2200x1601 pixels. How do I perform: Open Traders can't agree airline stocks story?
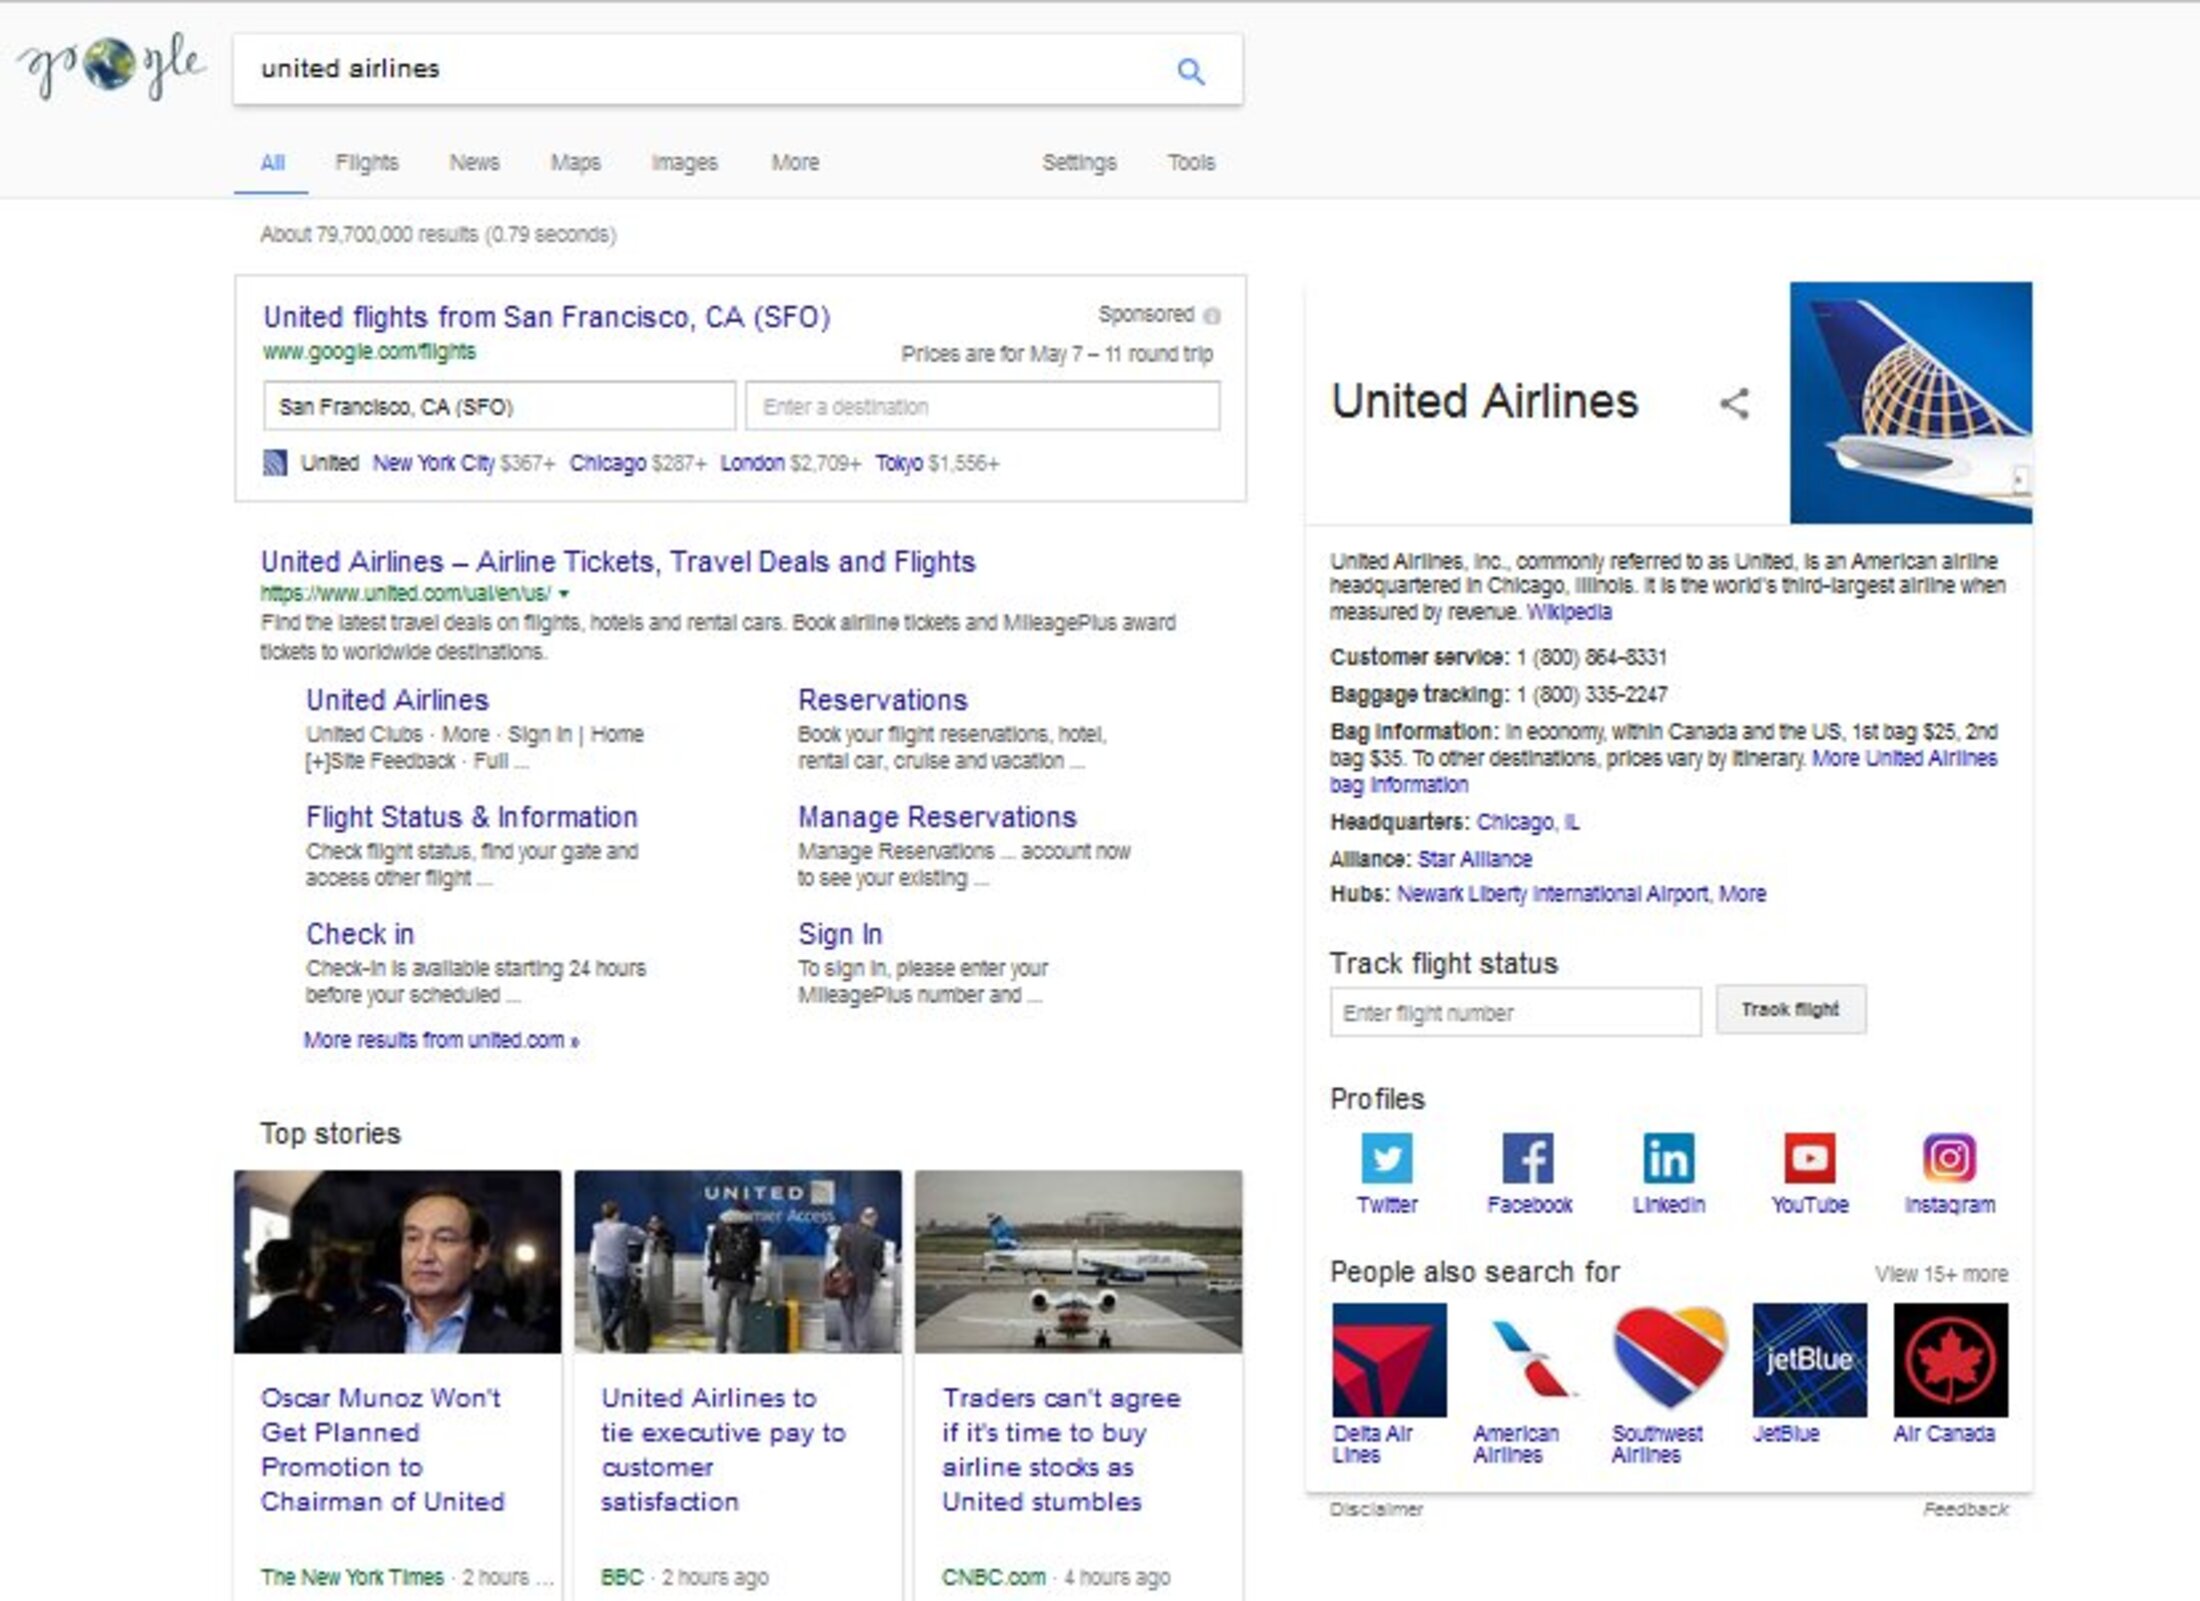pyautogui.click(x=1061, y=1449)
